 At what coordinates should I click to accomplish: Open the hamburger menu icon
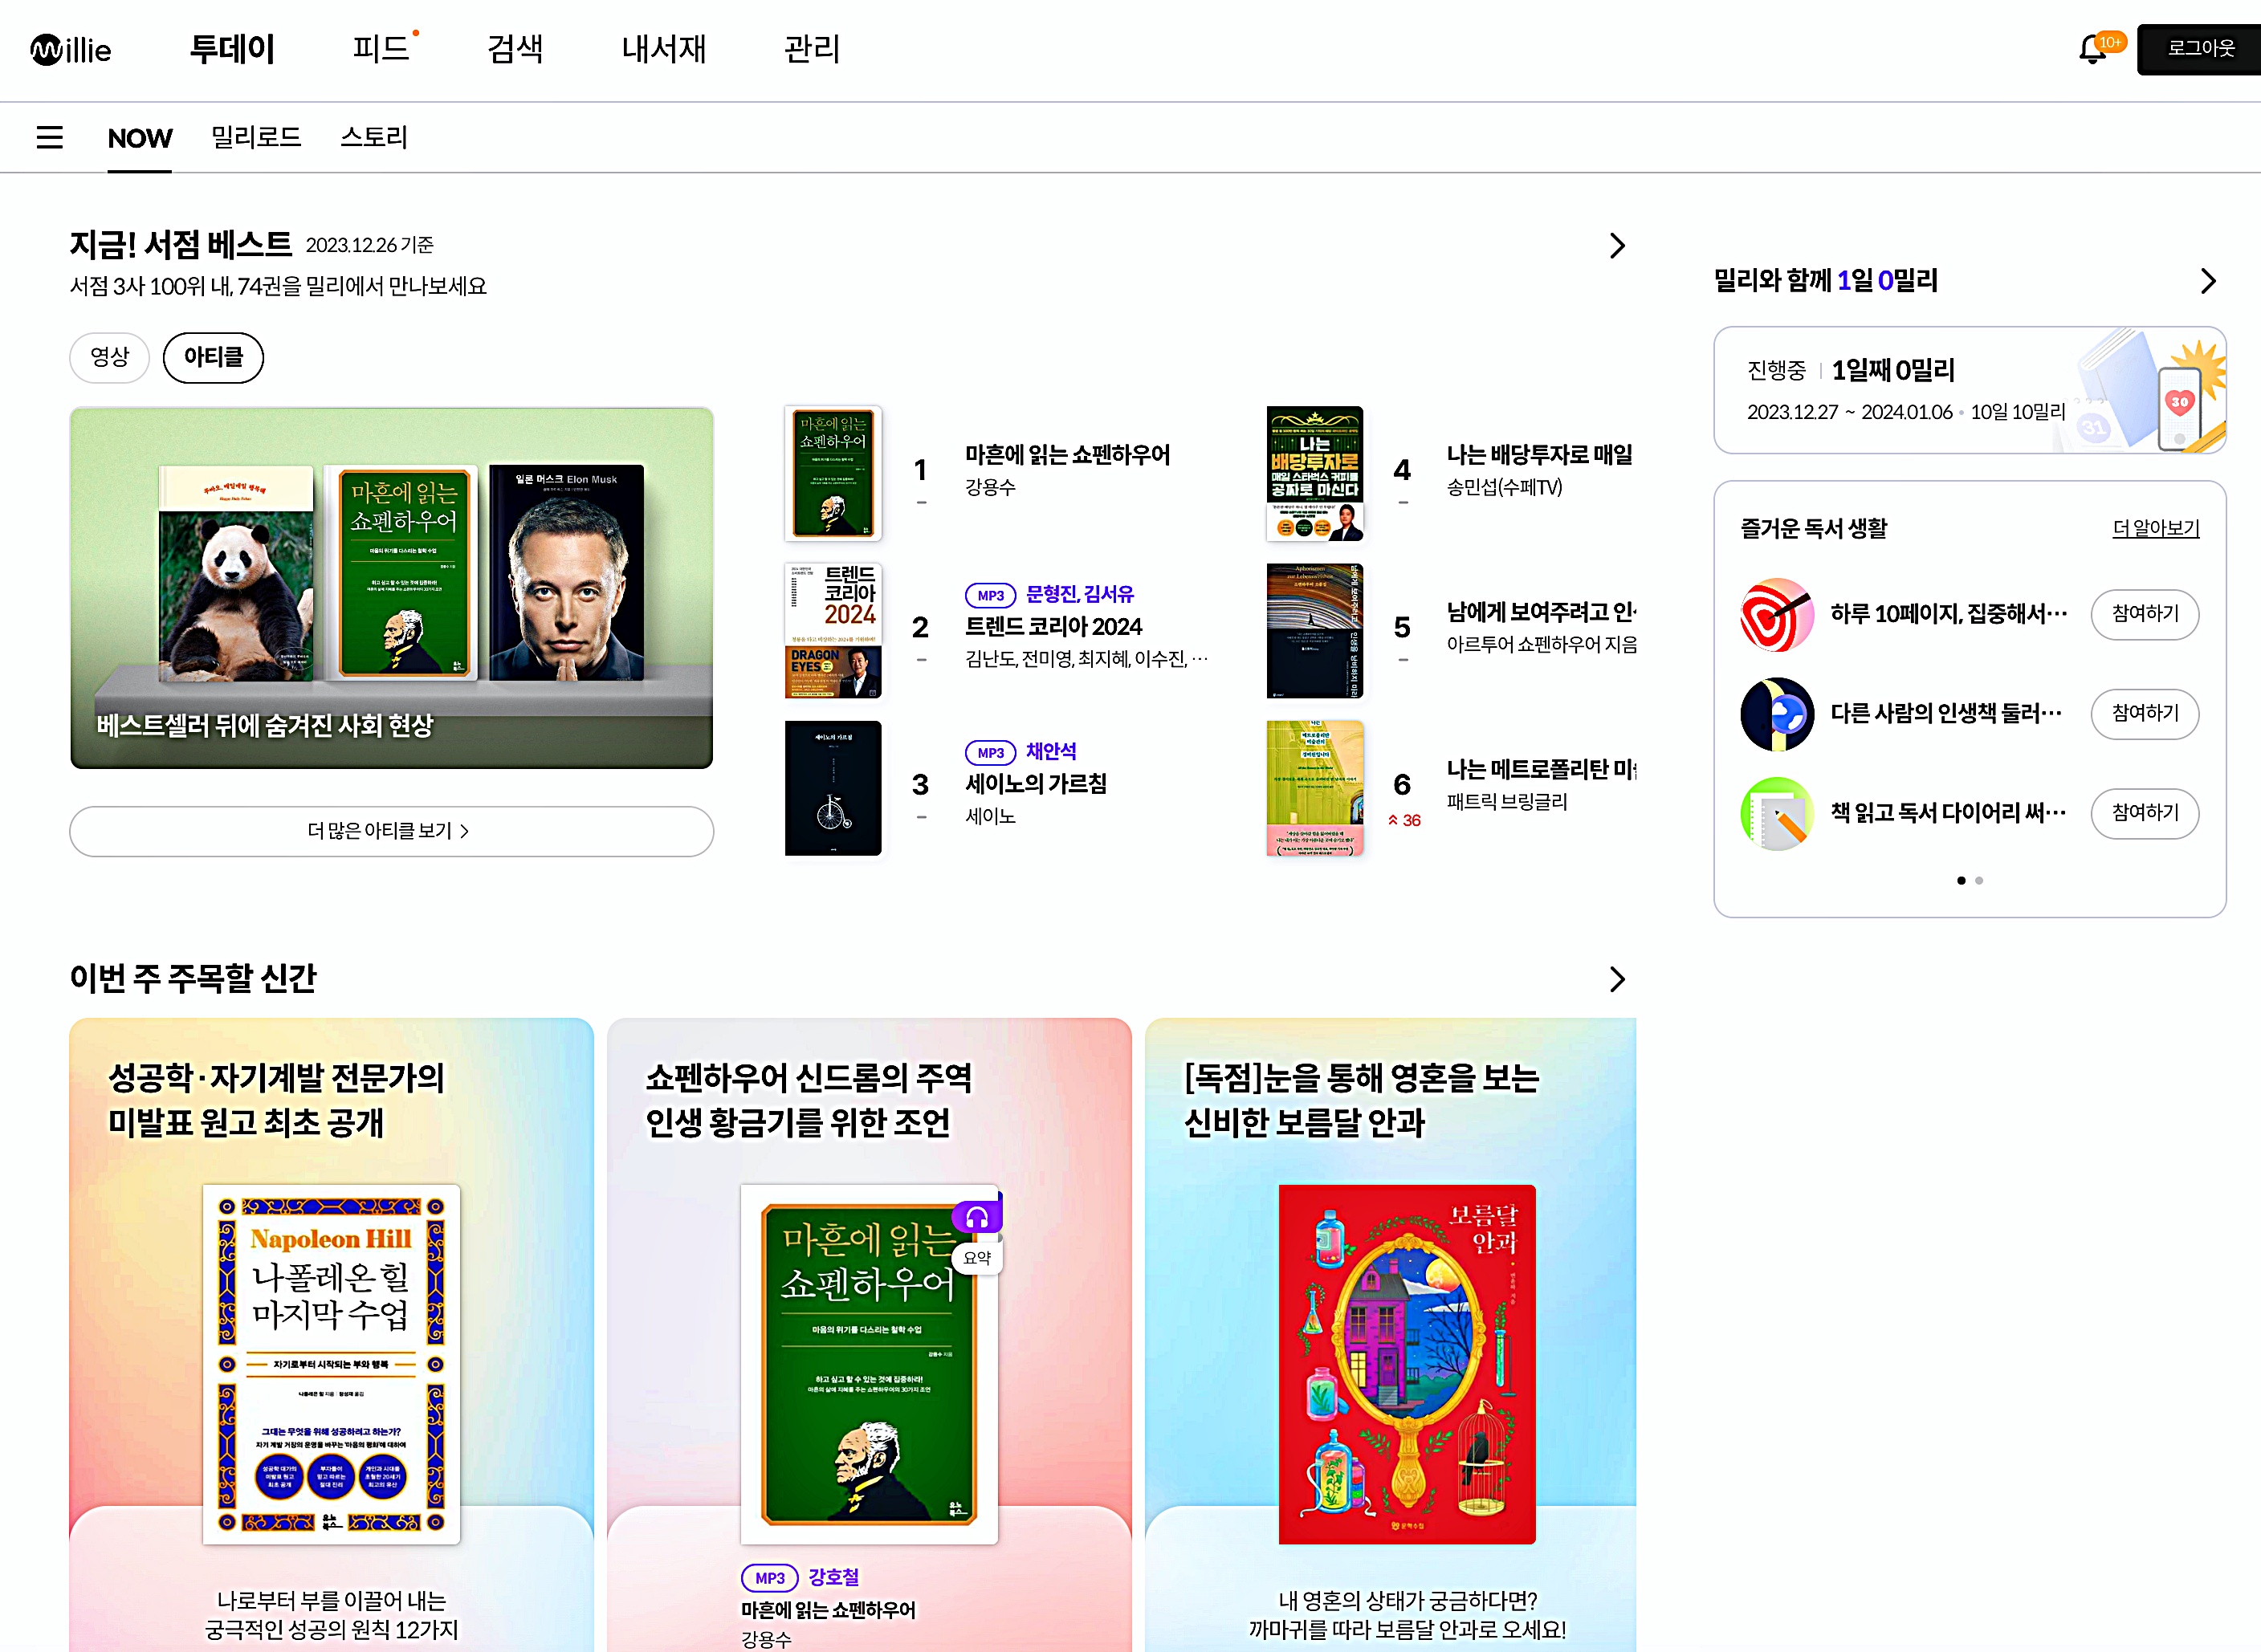coord(49,137)
